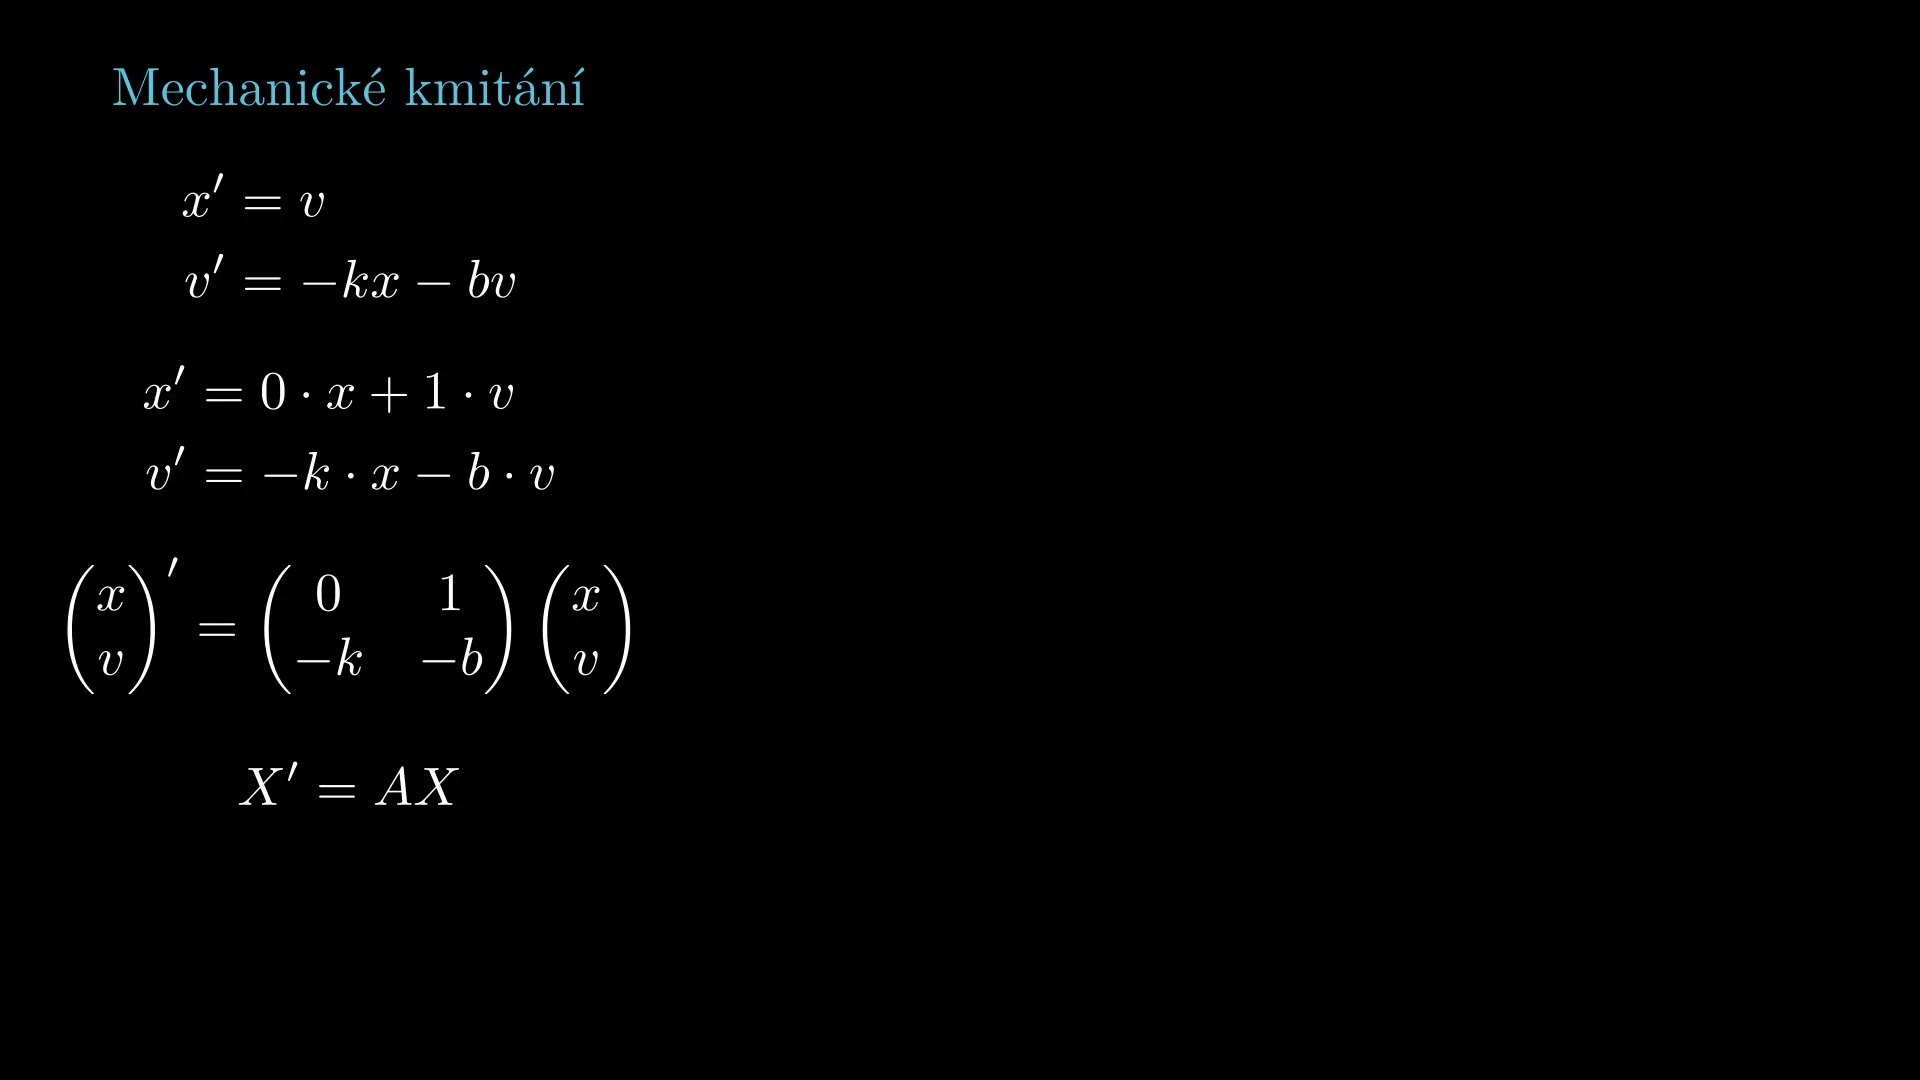Click the Mechanické kmitání slide title
Image resolution: width=1920 pixels, height=1080 pixels.
[356, 86]
